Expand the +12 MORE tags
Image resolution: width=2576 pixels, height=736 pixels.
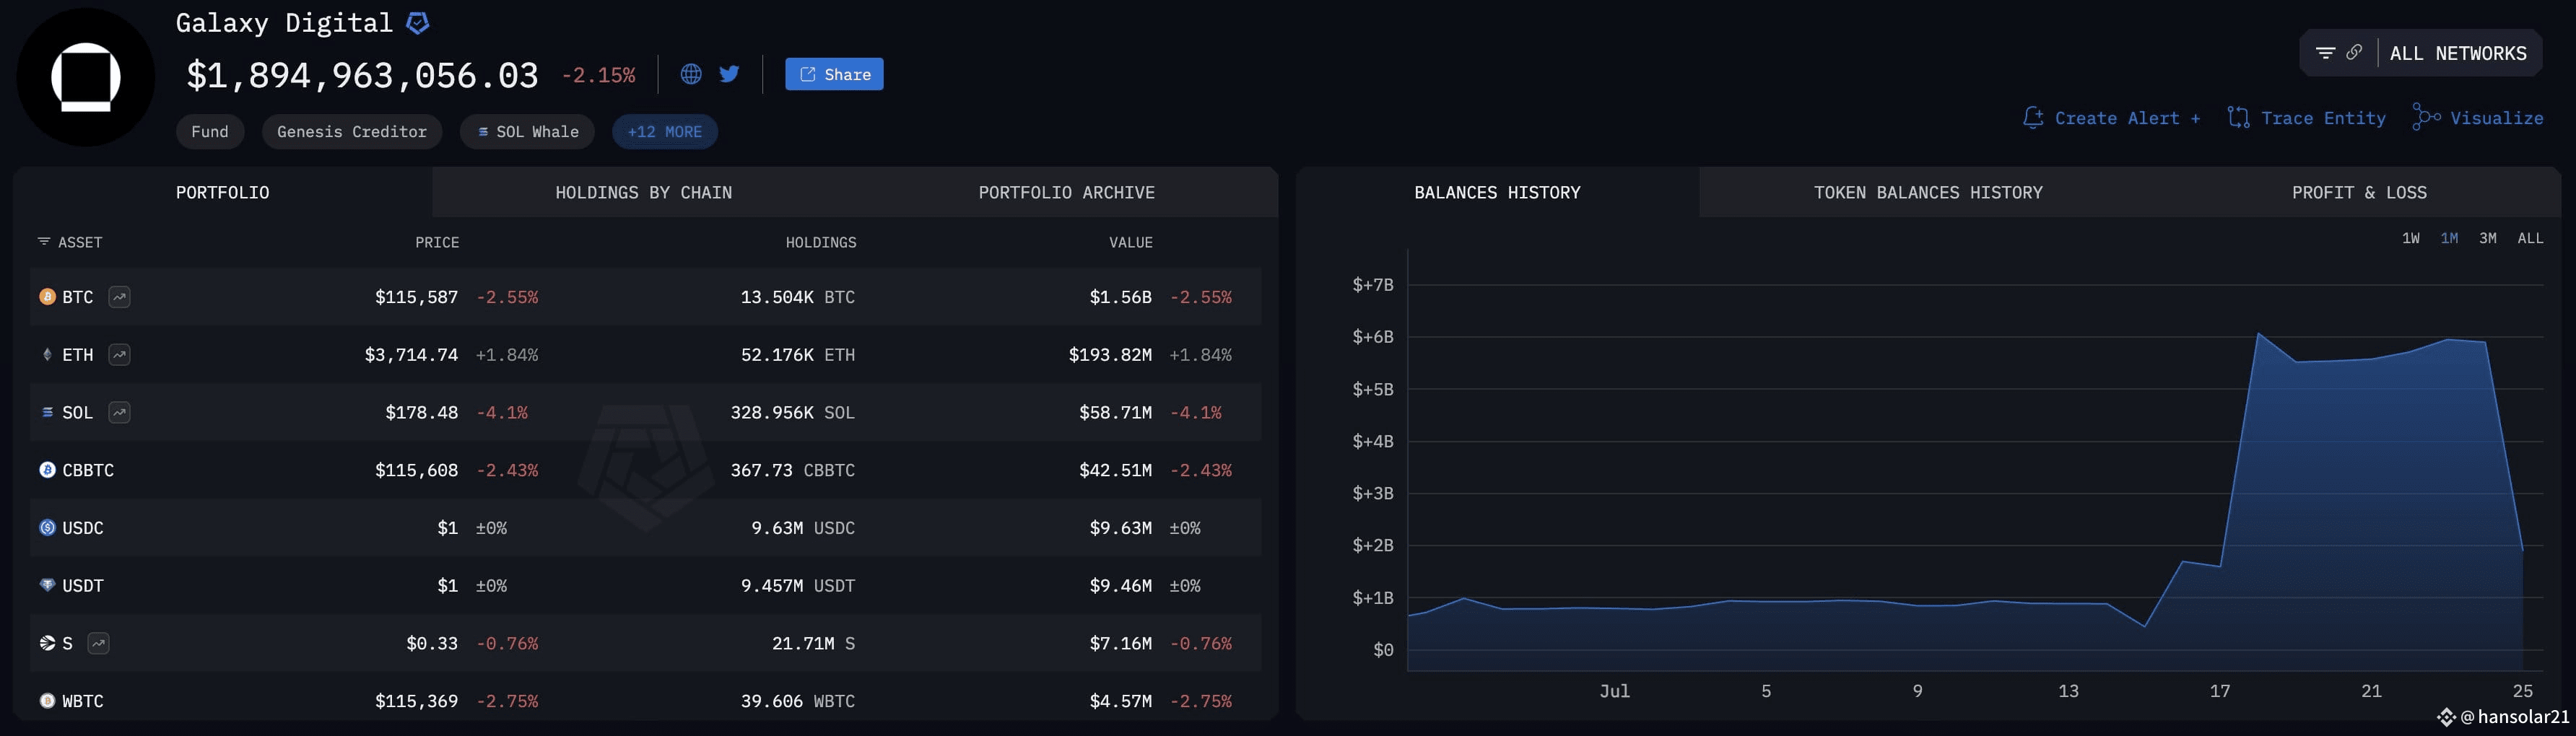(665, 132)
